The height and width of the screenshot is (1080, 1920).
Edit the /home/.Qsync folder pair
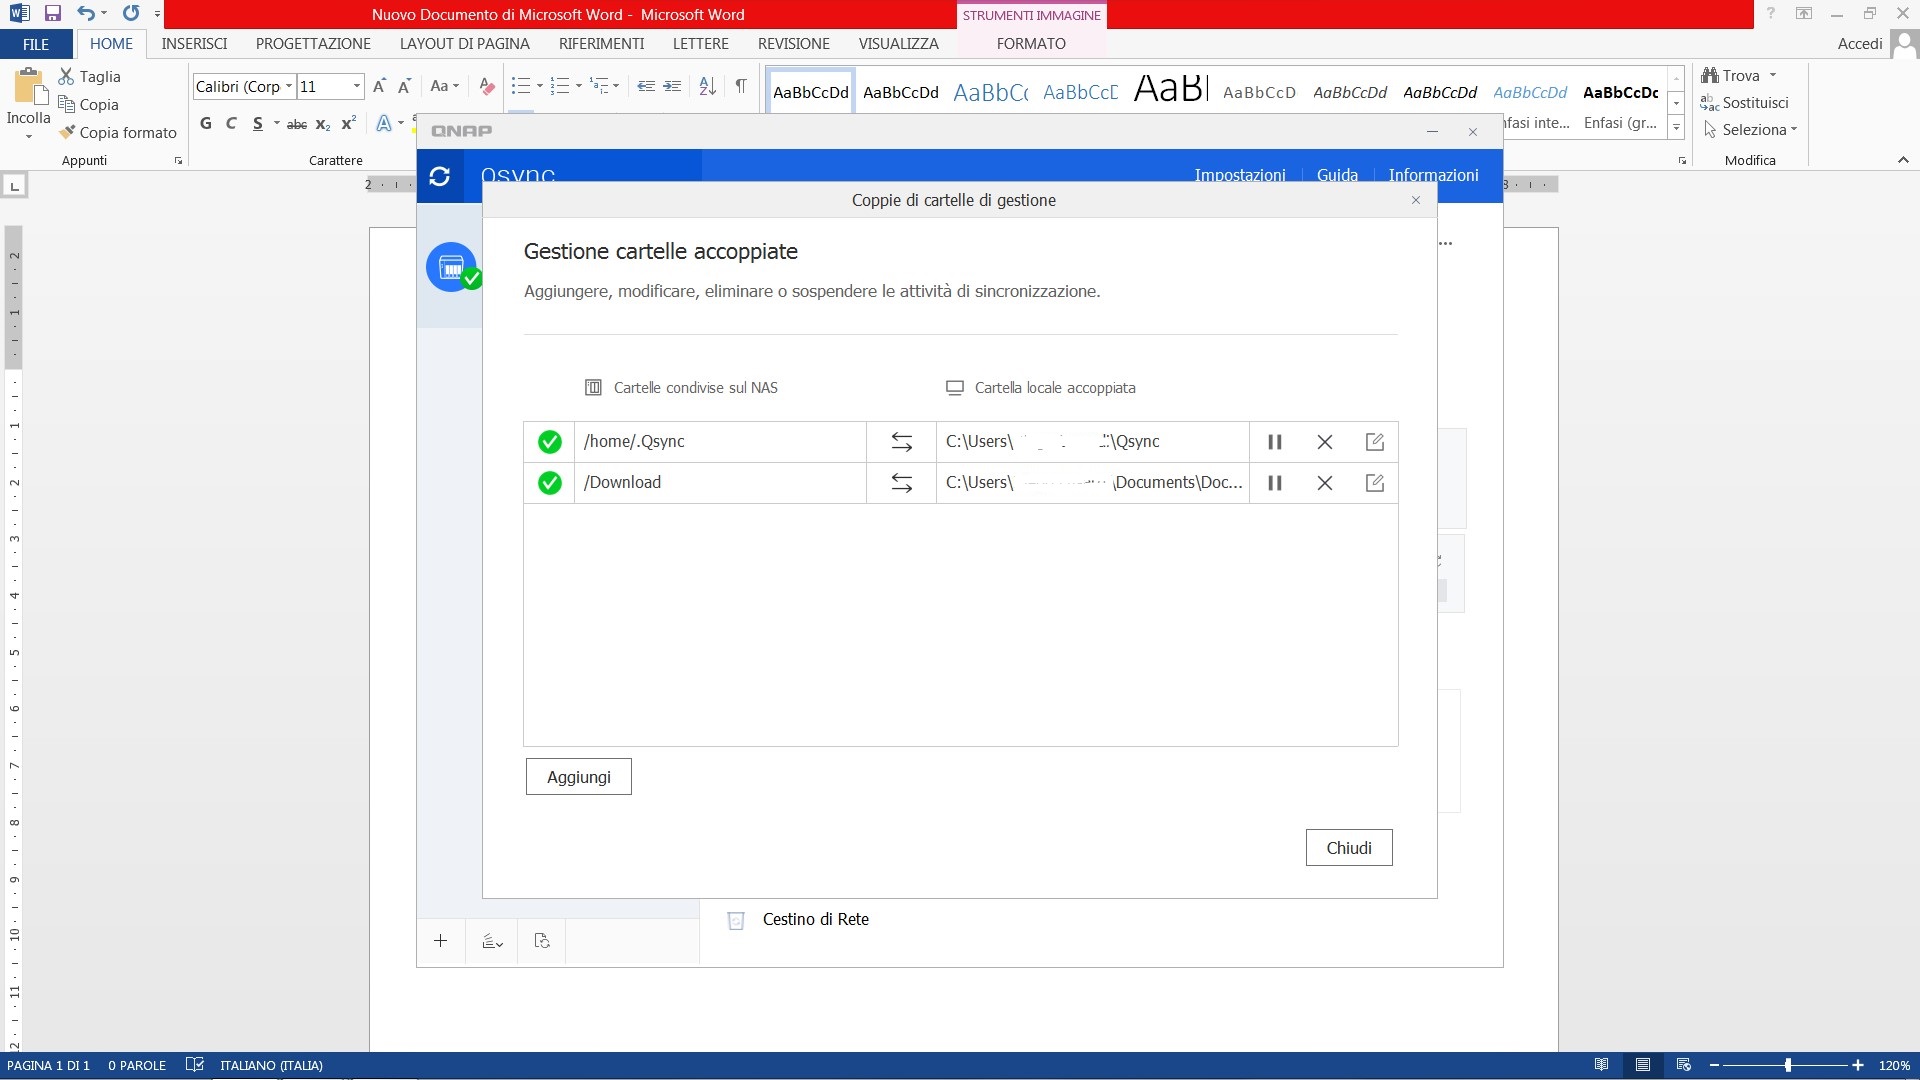pyautogui.click(x=1374, y=442)
